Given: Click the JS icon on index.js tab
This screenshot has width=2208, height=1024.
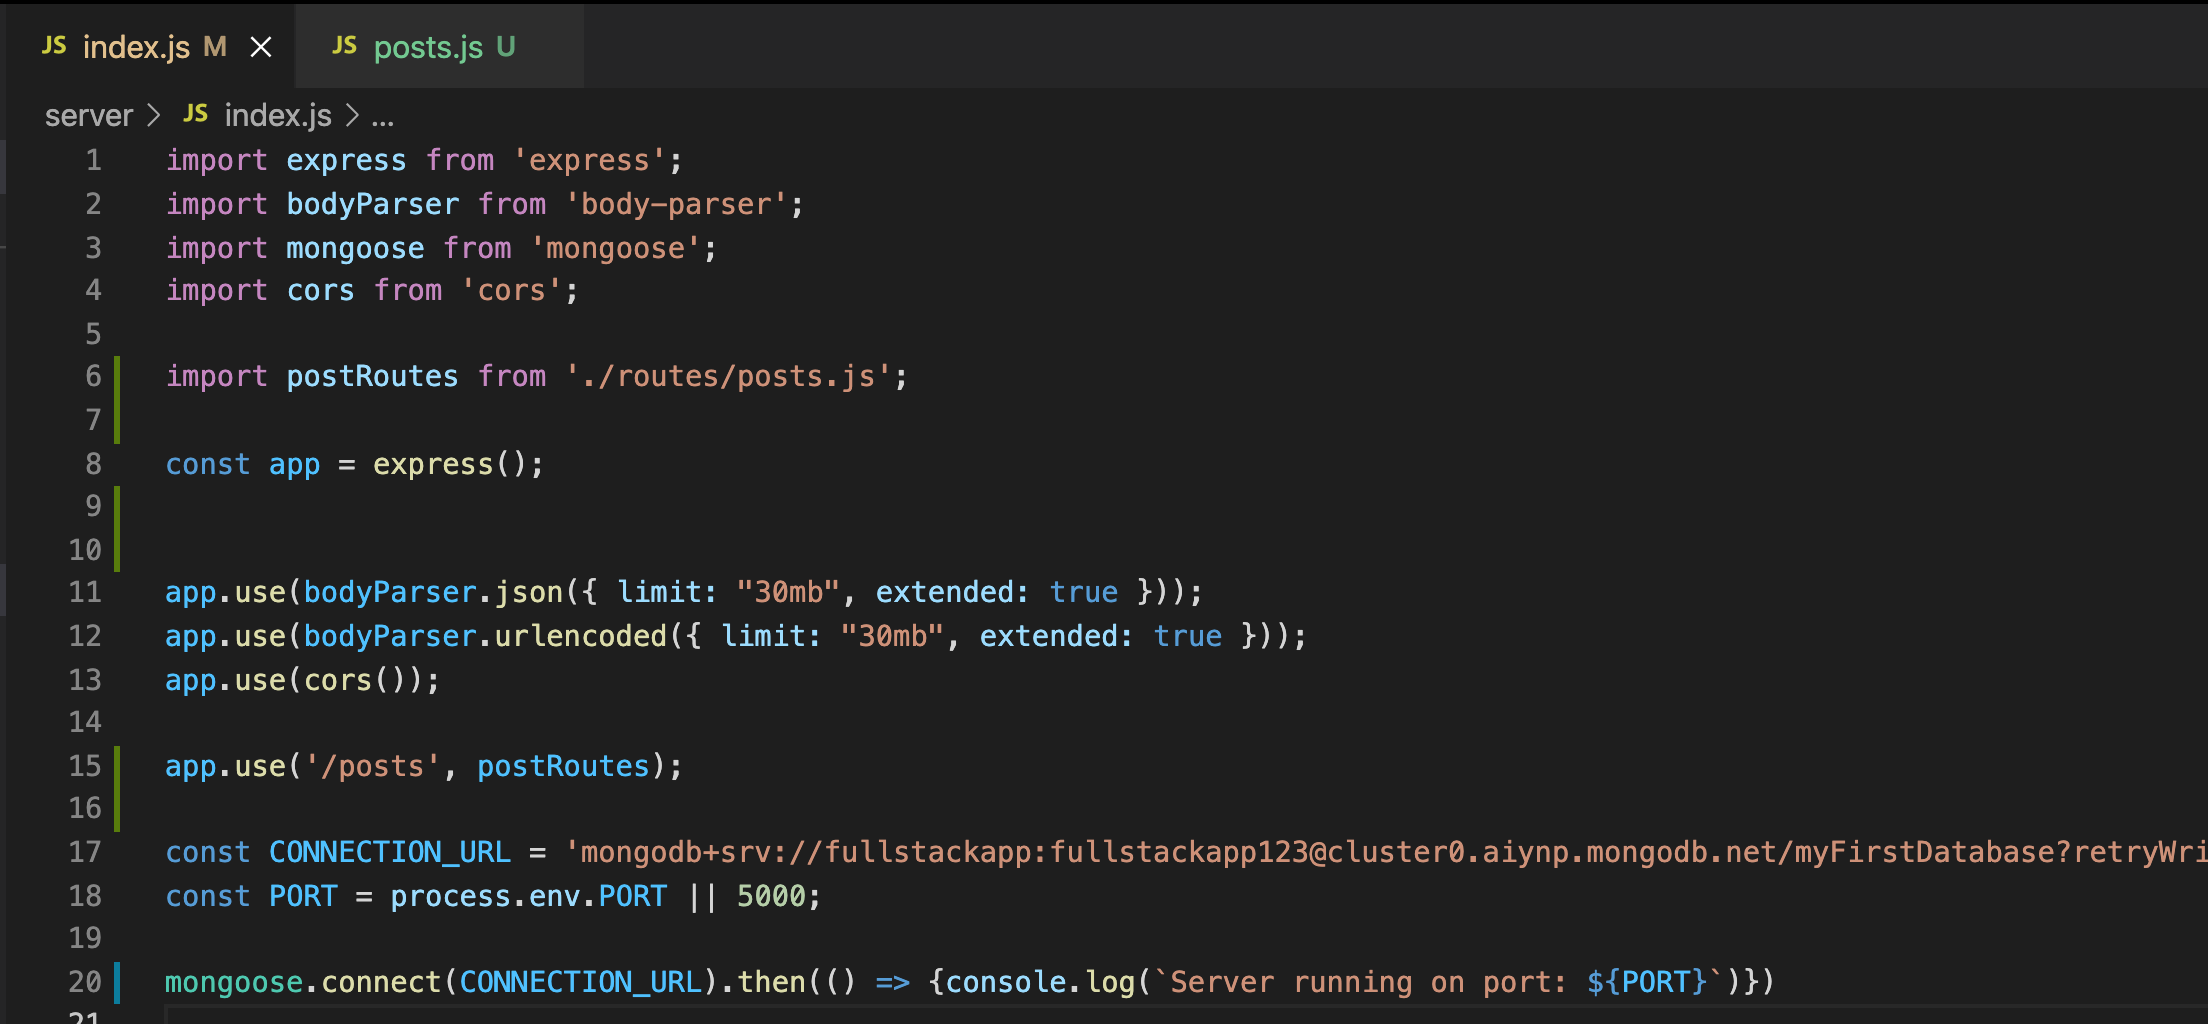Looking at the screenshot, I should pos(54,46).
